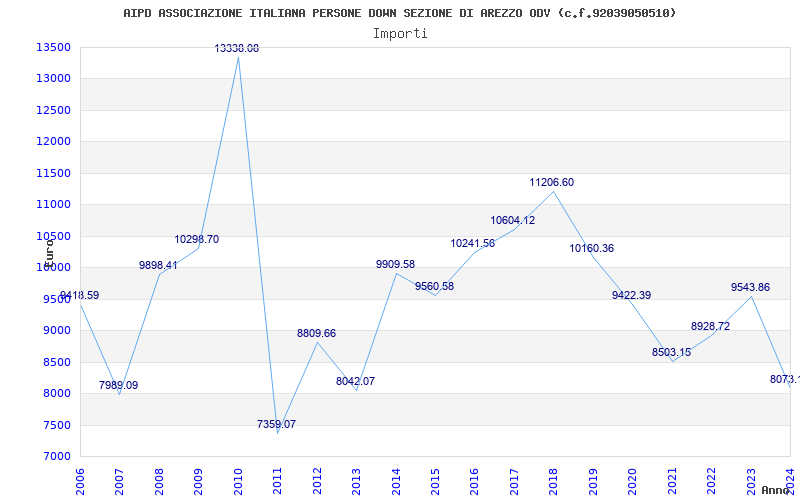Click the 11000 y-axis value
The image size is (800, 500).
tap(53, 205)
